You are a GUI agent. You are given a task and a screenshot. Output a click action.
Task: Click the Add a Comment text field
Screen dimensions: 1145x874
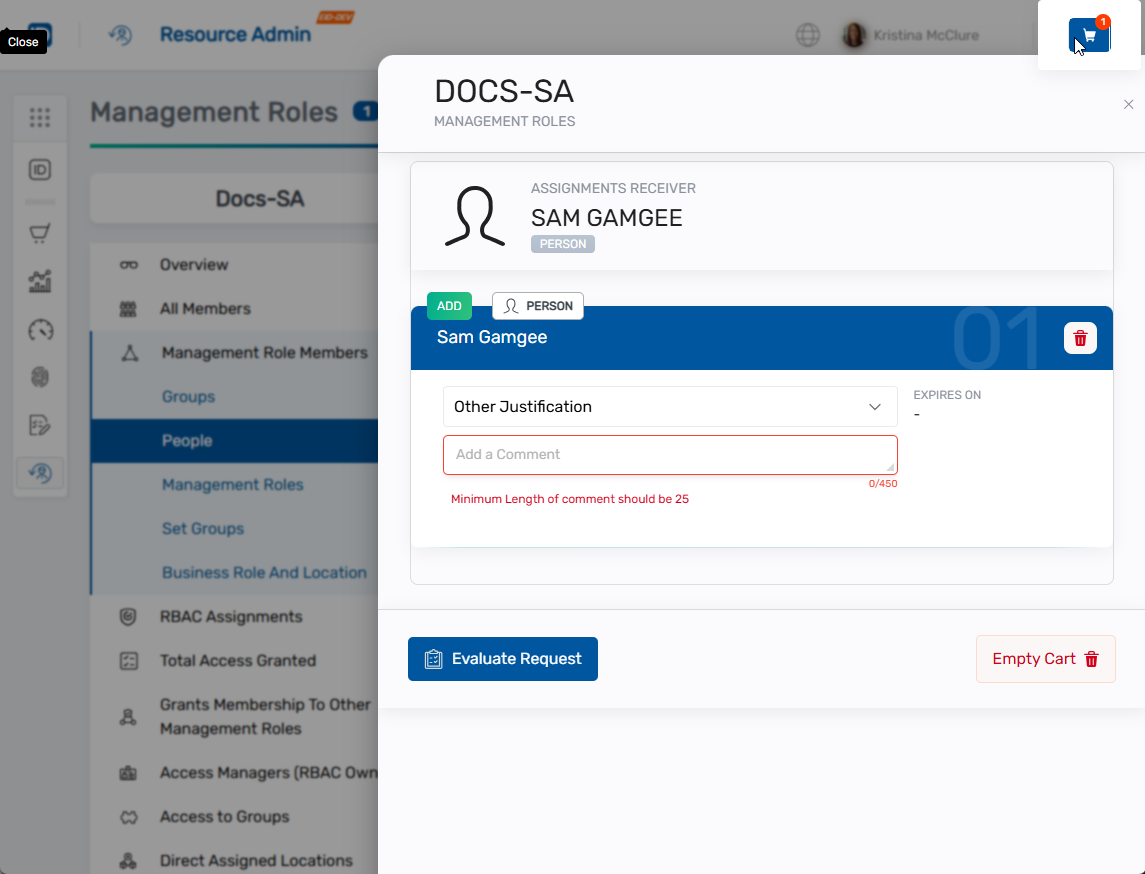click(x=669, y=455)
